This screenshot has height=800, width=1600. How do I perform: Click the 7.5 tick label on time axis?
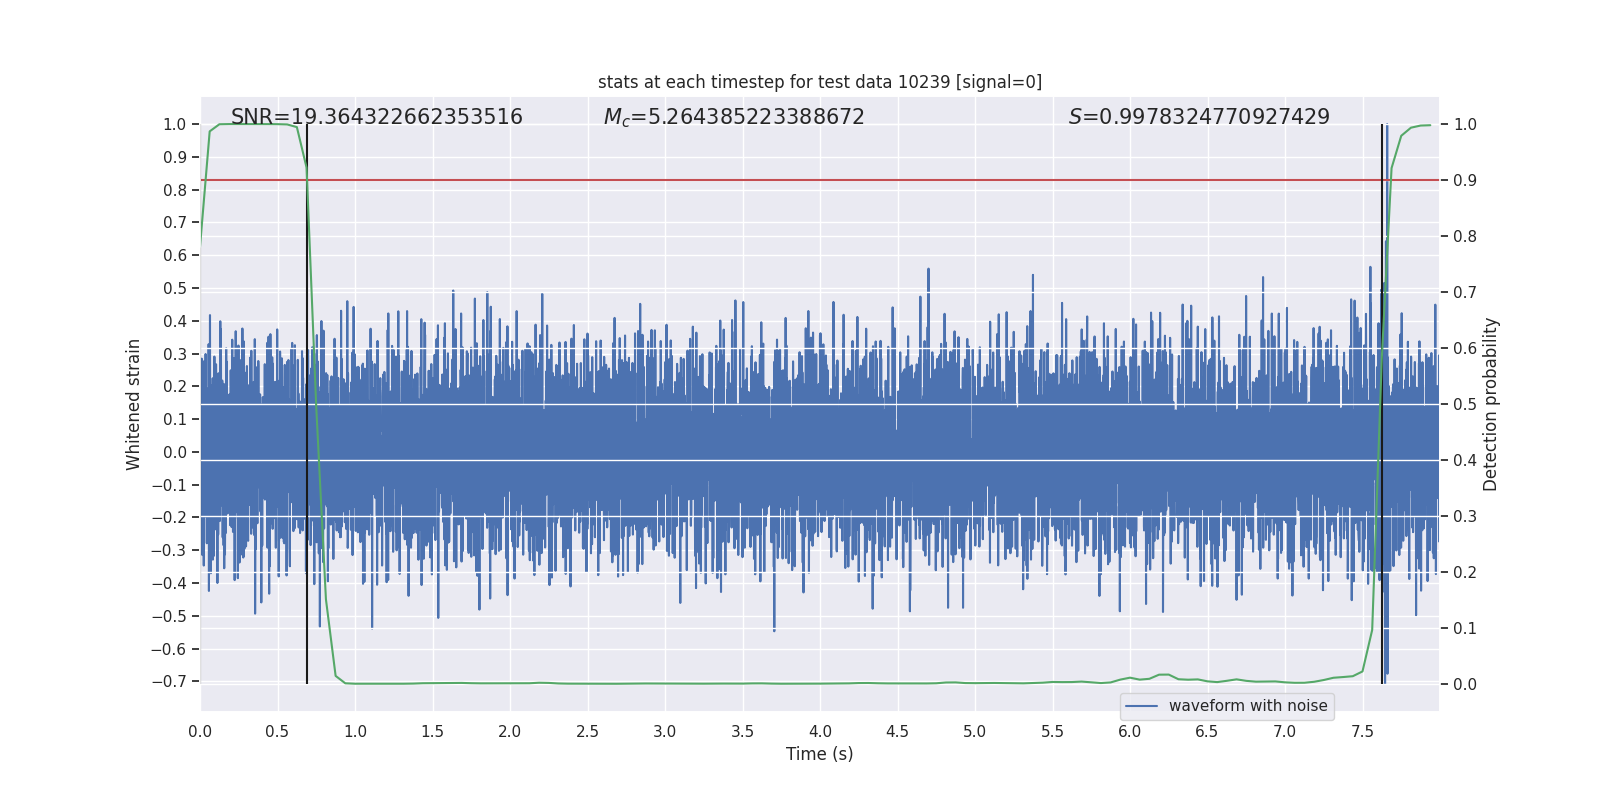click(x=1362, y=732)
